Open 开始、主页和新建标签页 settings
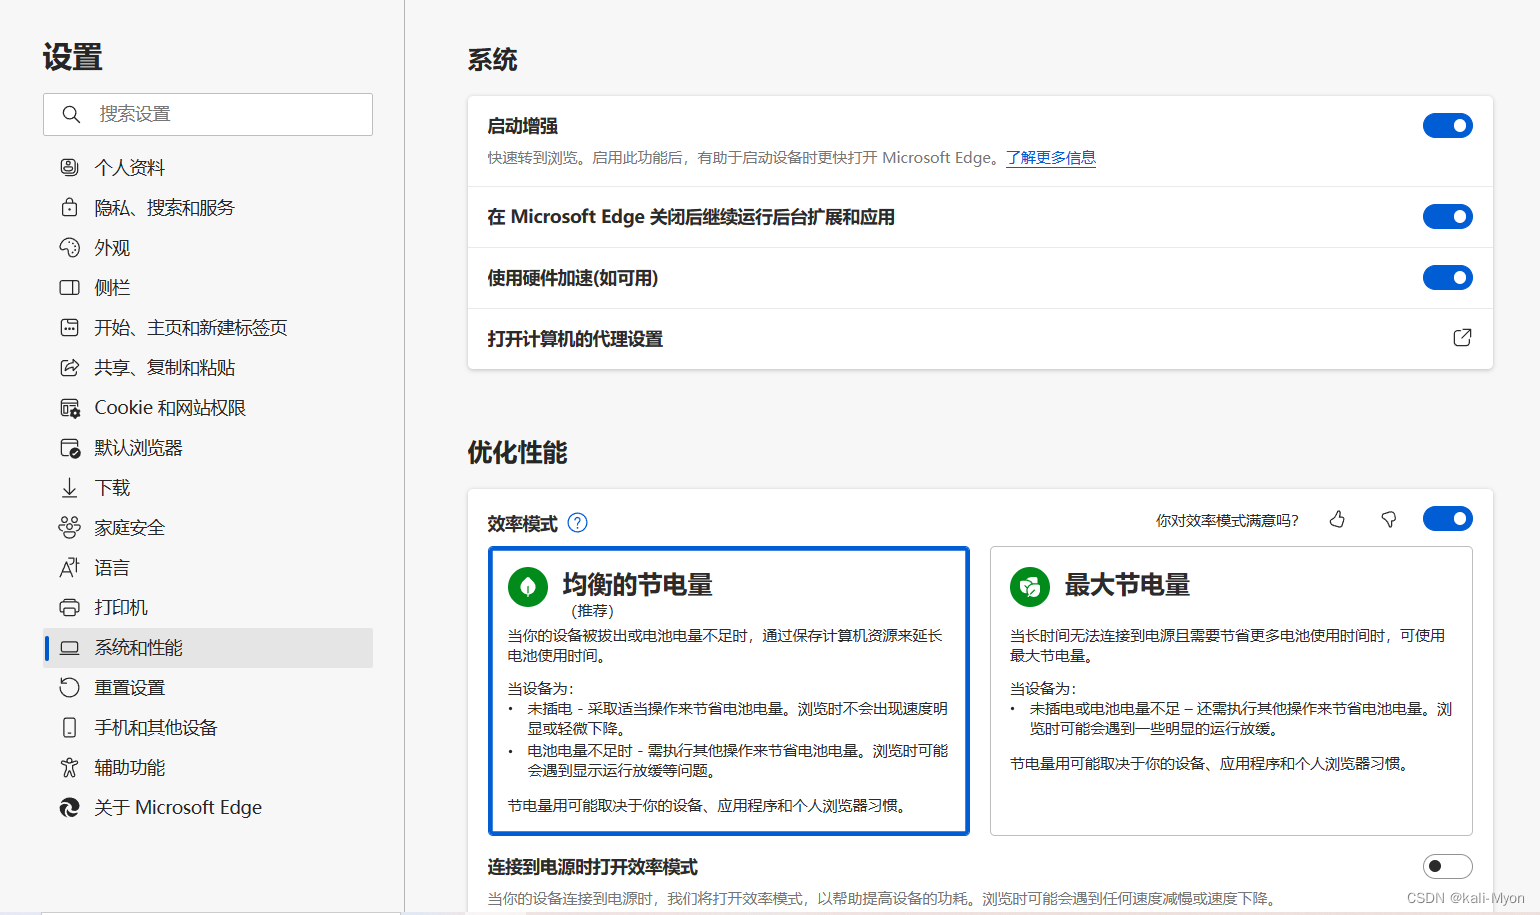Viewport: 1540px width, 915px height. [209, 327]
